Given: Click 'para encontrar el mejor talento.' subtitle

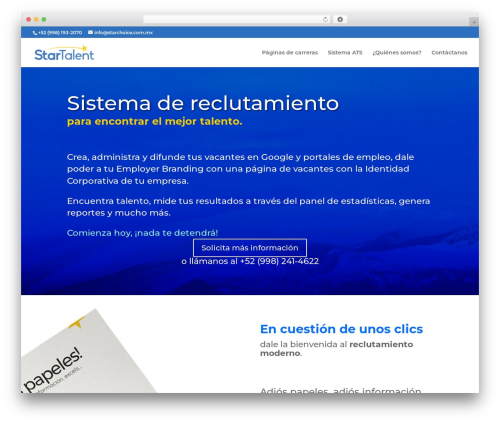Looking at the screenshot, I should pyautogui.click(x=155, y=121).
